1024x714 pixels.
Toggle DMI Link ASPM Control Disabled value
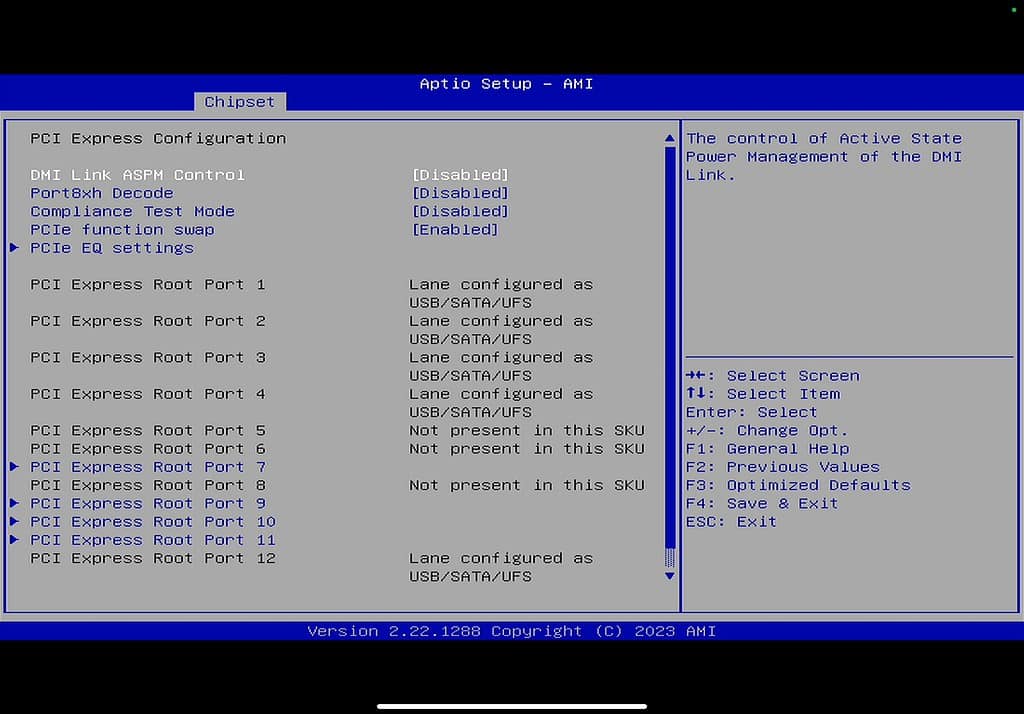[460, 175]
